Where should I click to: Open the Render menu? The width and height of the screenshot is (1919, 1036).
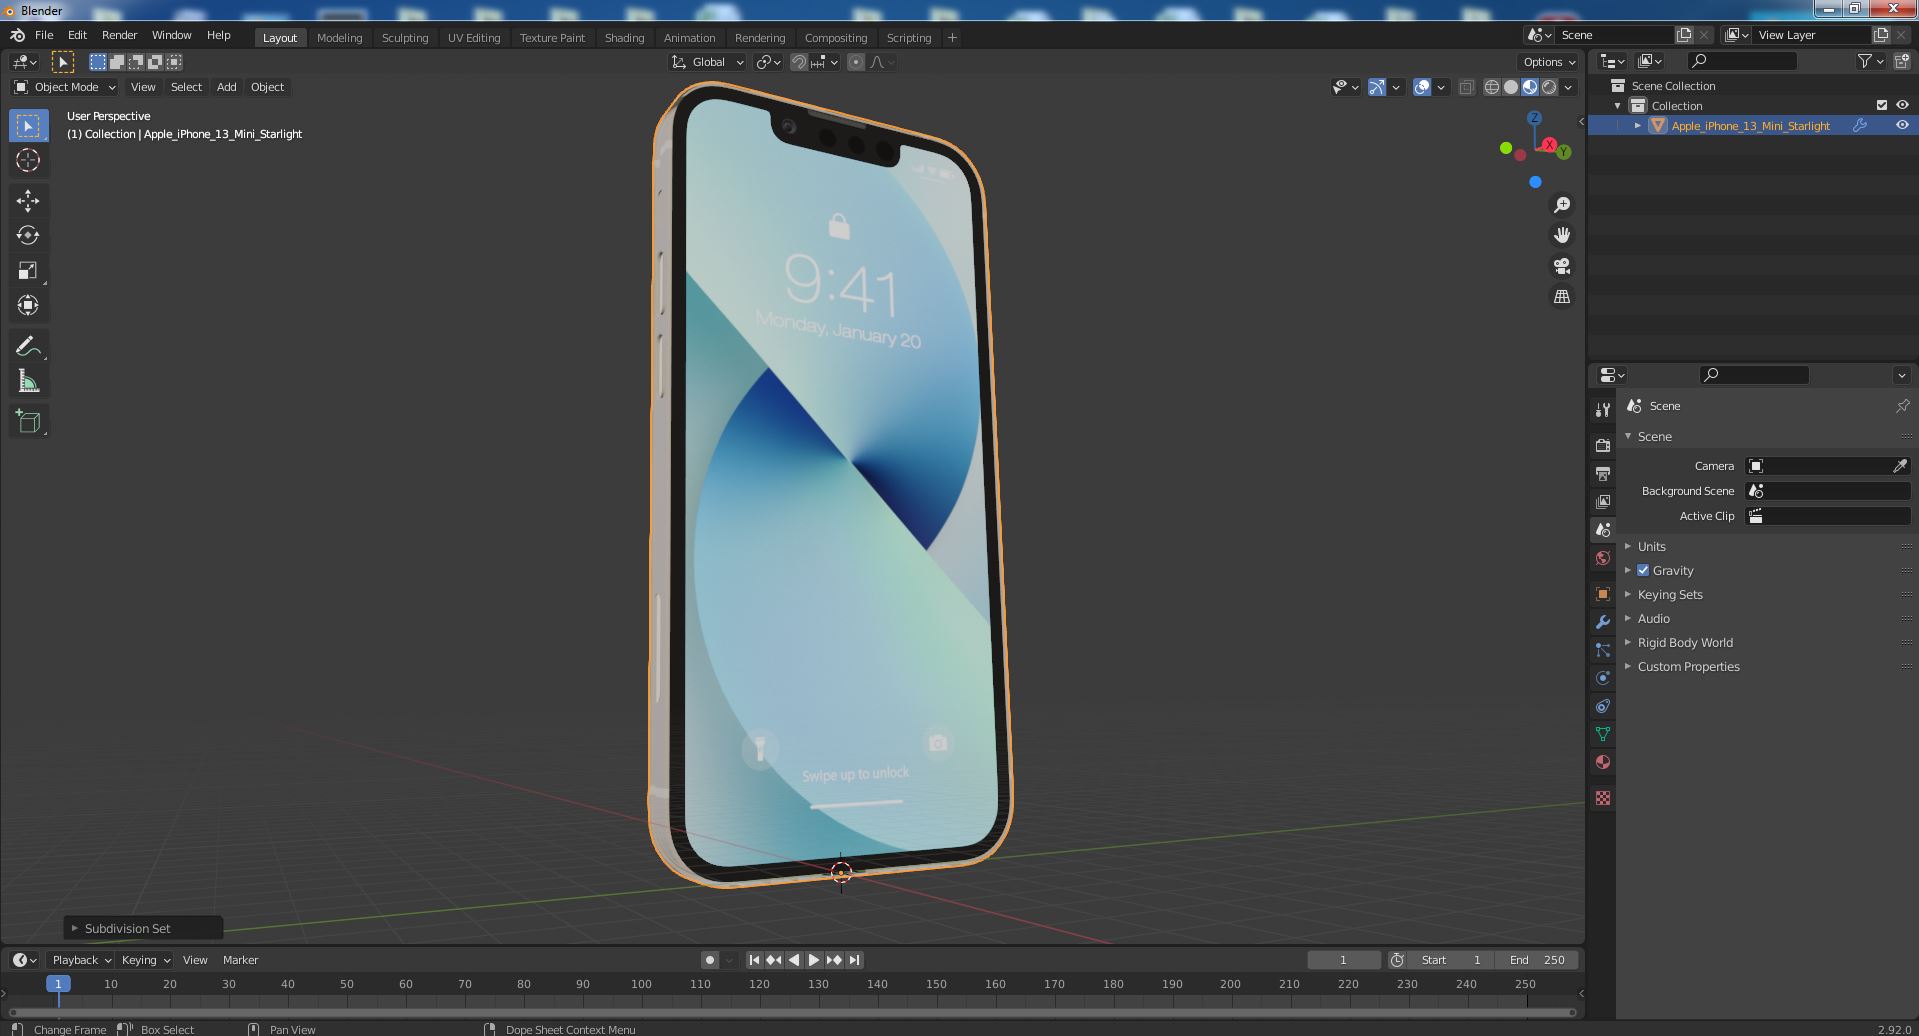coord(119,35)
